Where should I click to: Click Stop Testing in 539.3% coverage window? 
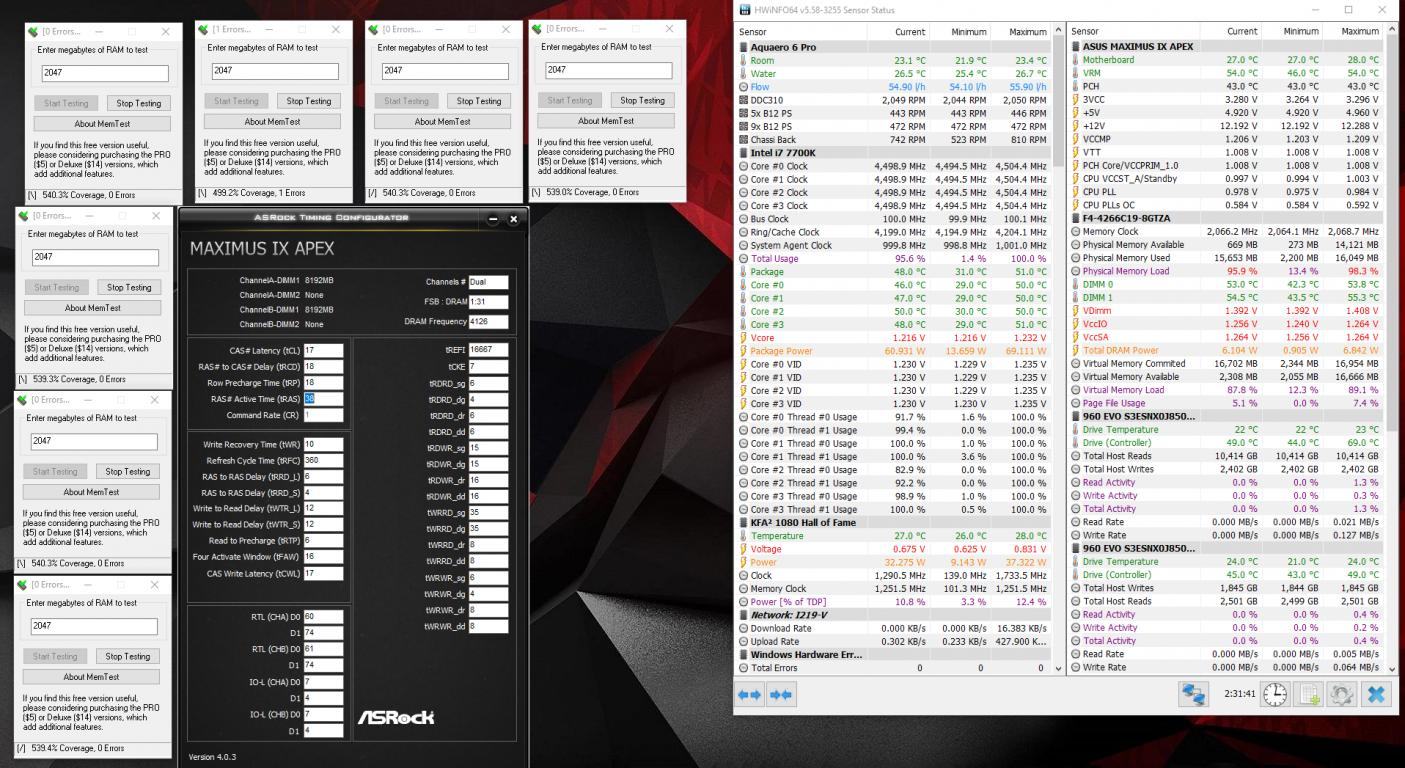[128, 287]
